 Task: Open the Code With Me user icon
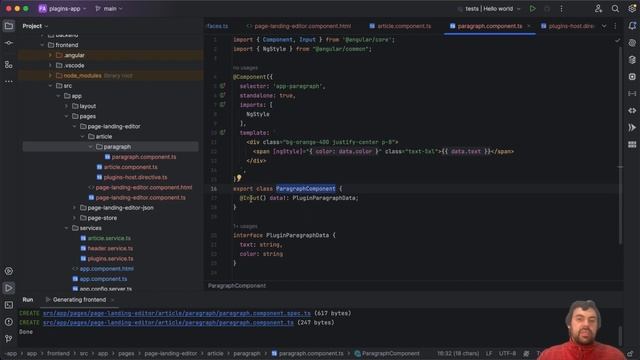click(x=598, y=9)
